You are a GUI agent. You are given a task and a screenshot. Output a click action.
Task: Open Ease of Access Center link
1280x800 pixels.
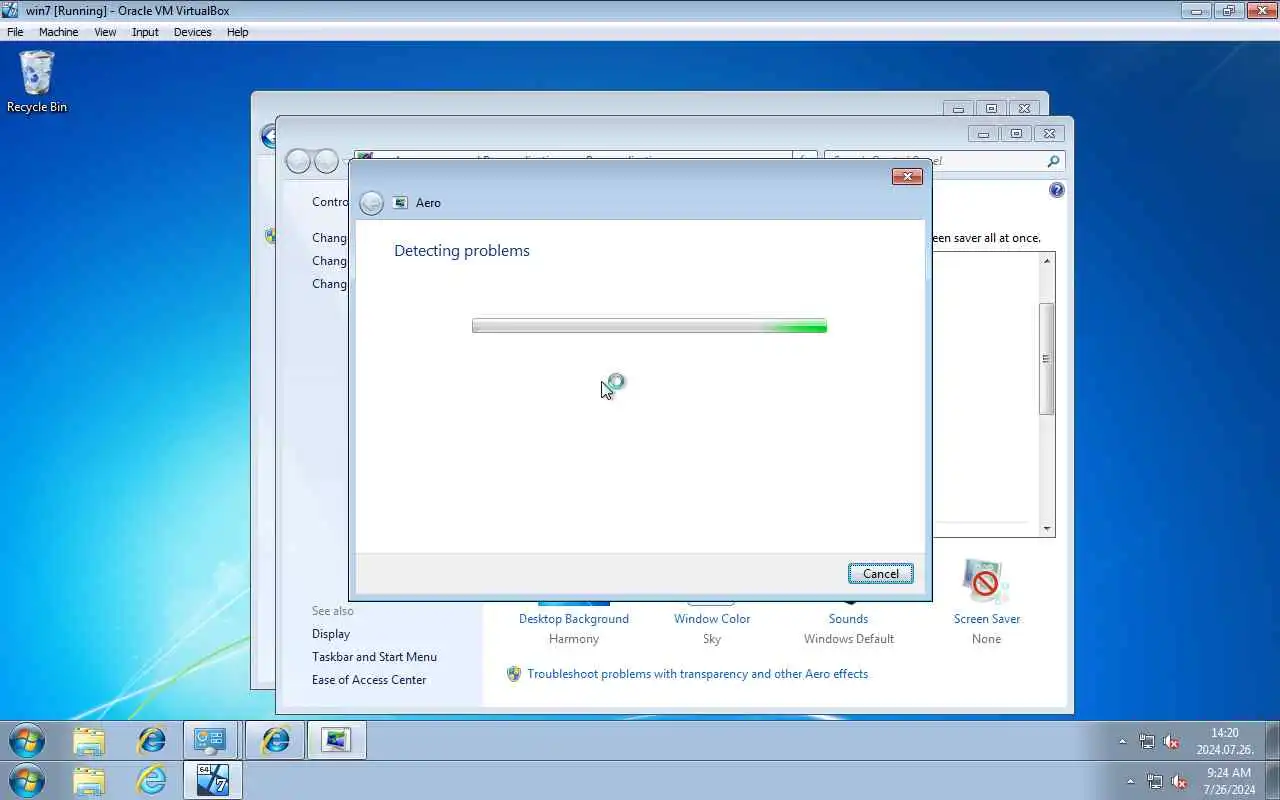(x=369, y=680)
